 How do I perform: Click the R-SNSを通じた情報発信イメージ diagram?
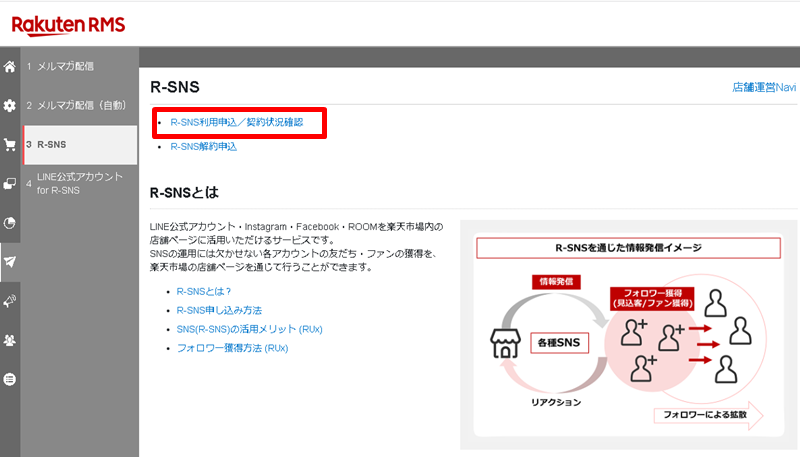(x=629, y=335)
